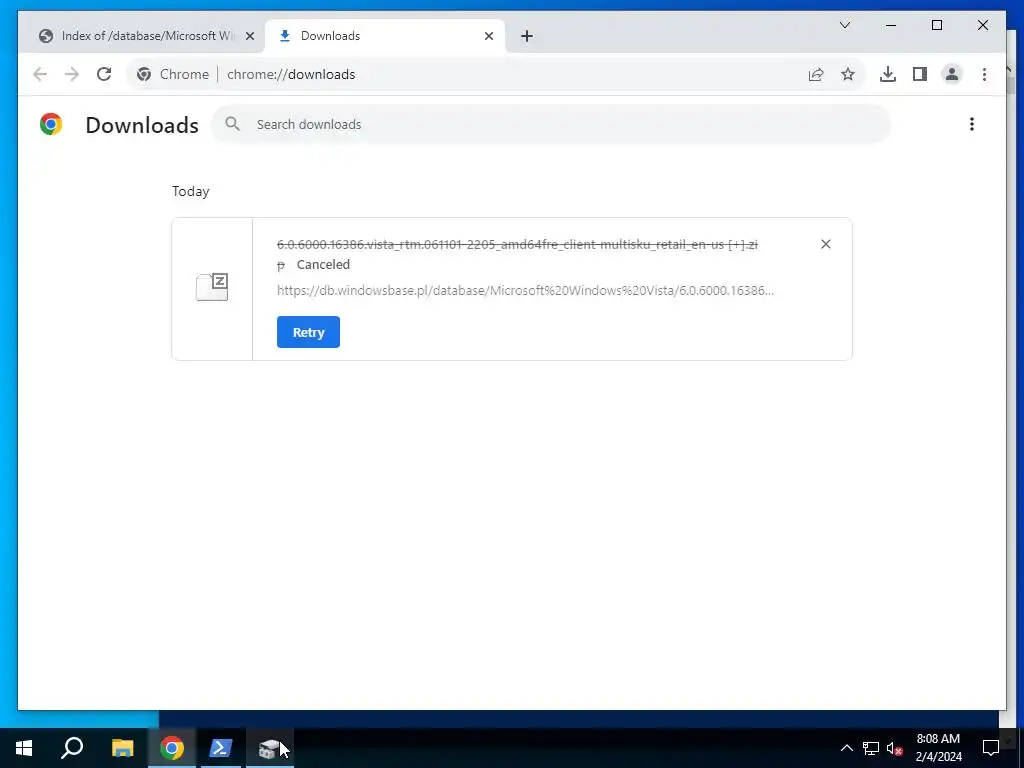Viewport: 1024px width, 768px height.
Task: Click the muted volume tray icon
Action: 894,748
